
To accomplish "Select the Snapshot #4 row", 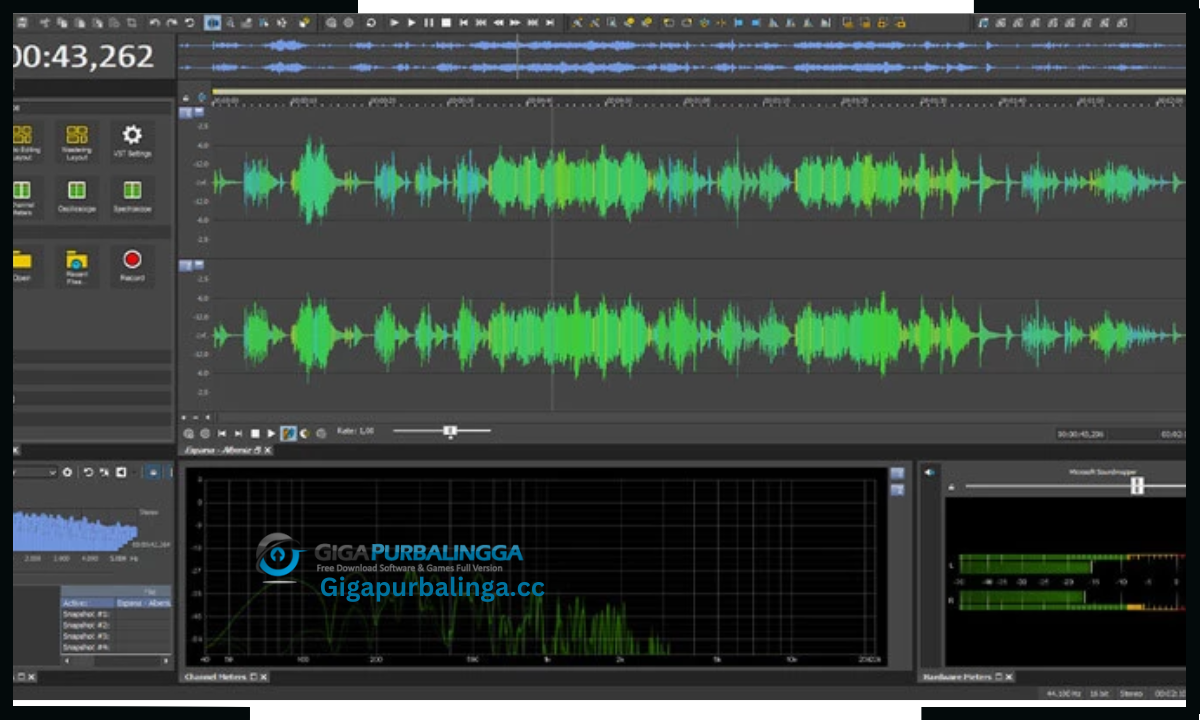I will tap(116, 647).
